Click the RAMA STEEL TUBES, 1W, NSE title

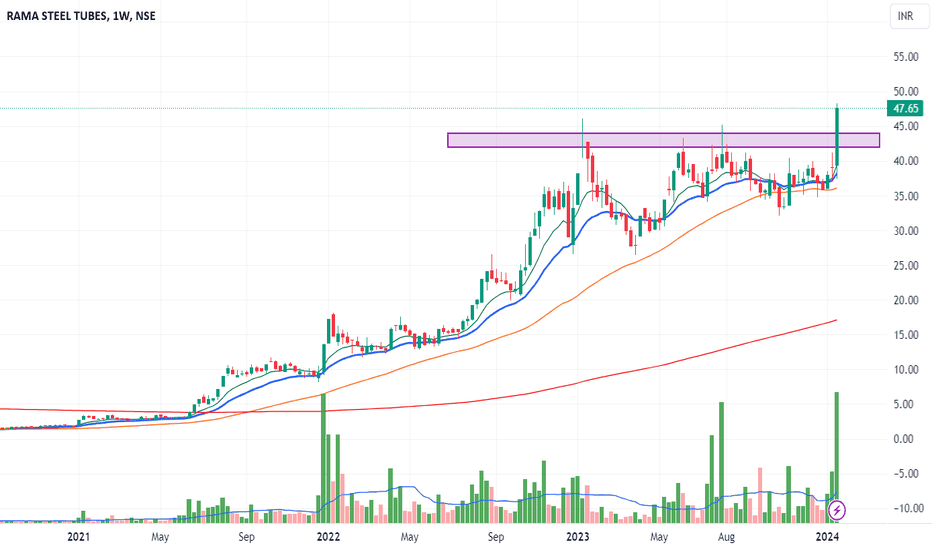coord(81,16)
